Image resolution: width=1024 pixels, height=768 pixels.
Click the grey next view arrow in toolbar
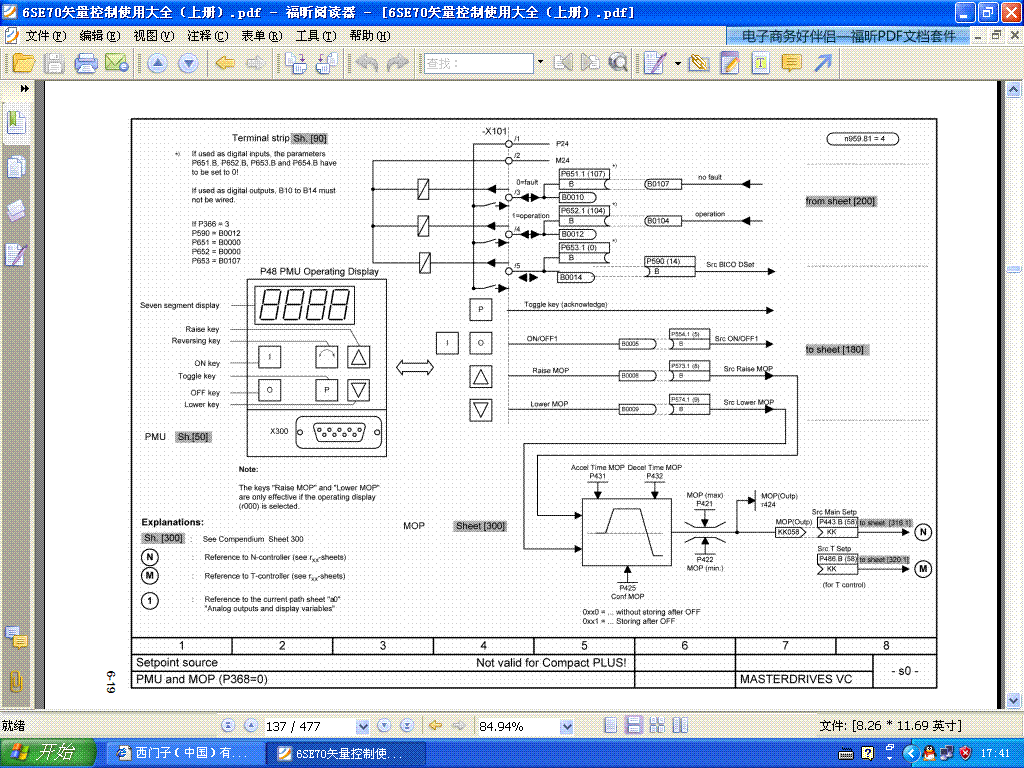(255, 63)
